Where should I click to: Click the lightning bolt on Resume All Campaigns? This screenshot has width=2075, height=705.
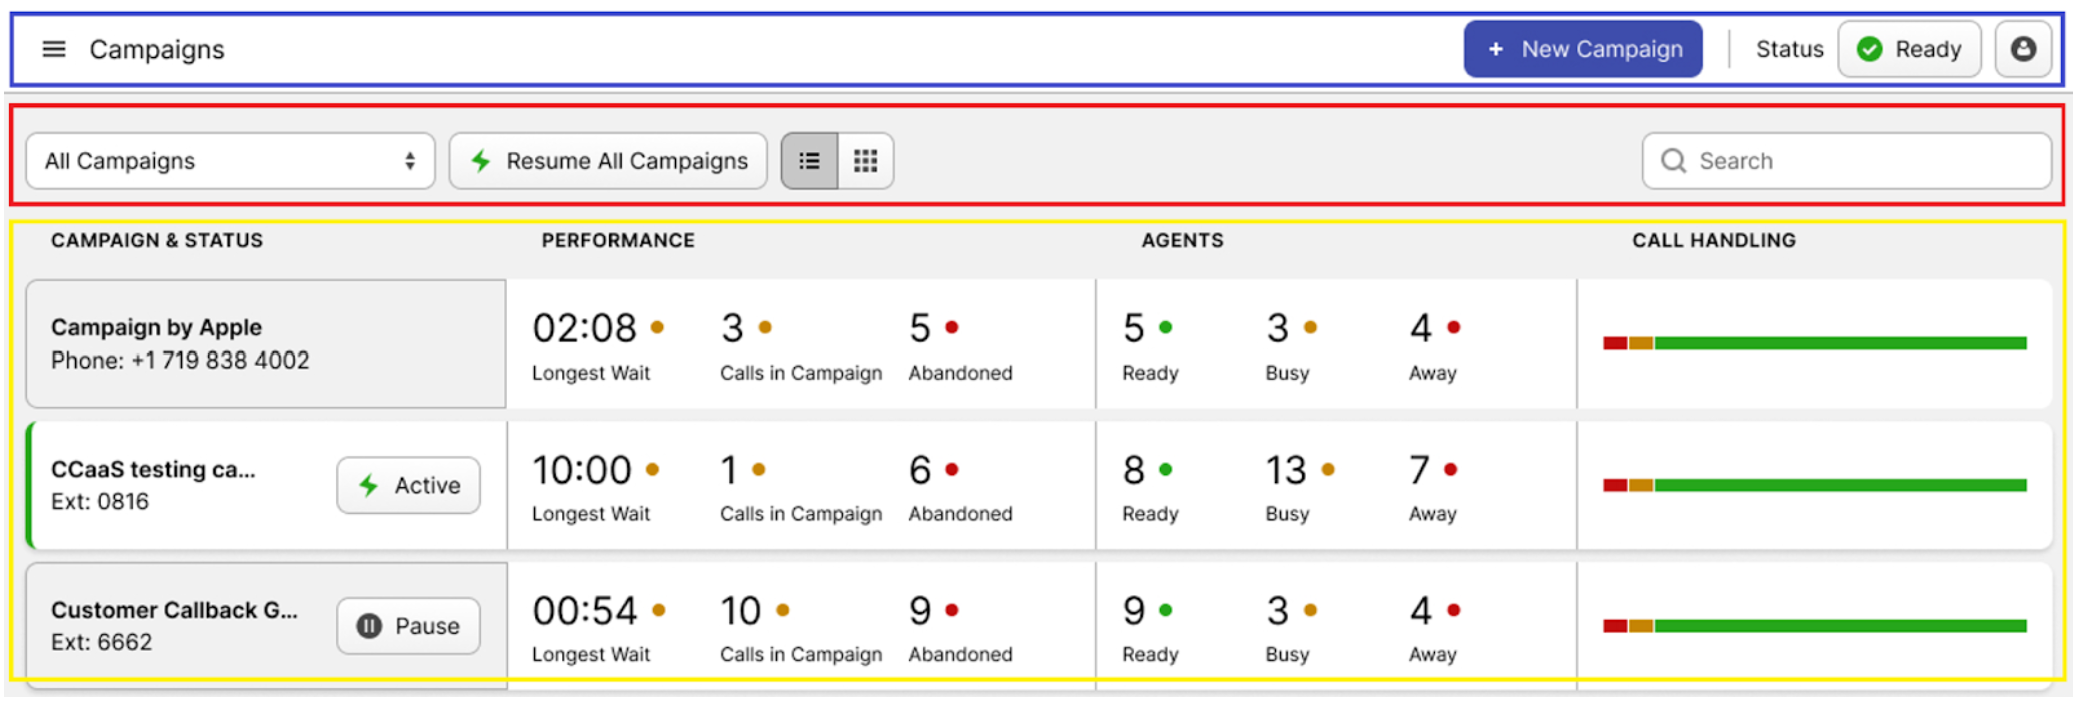(x=481, y=161)
